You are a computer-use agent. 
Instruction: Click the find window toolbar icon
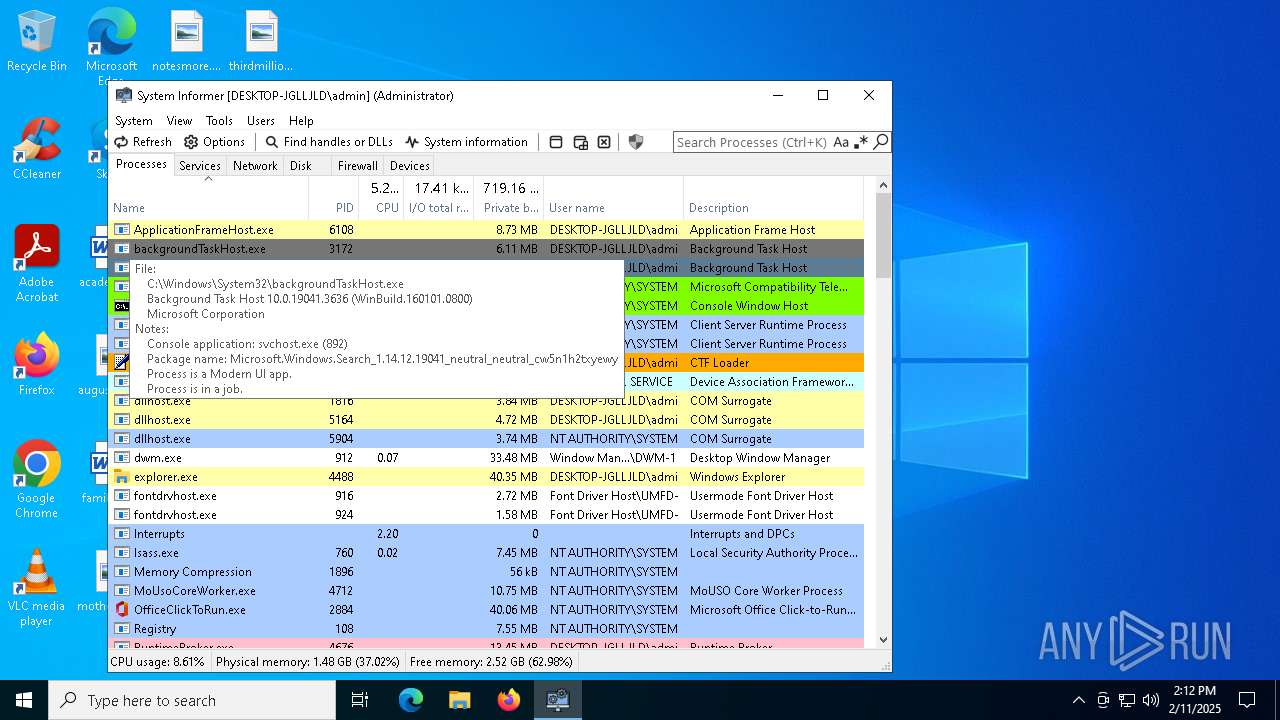point(556,142)
